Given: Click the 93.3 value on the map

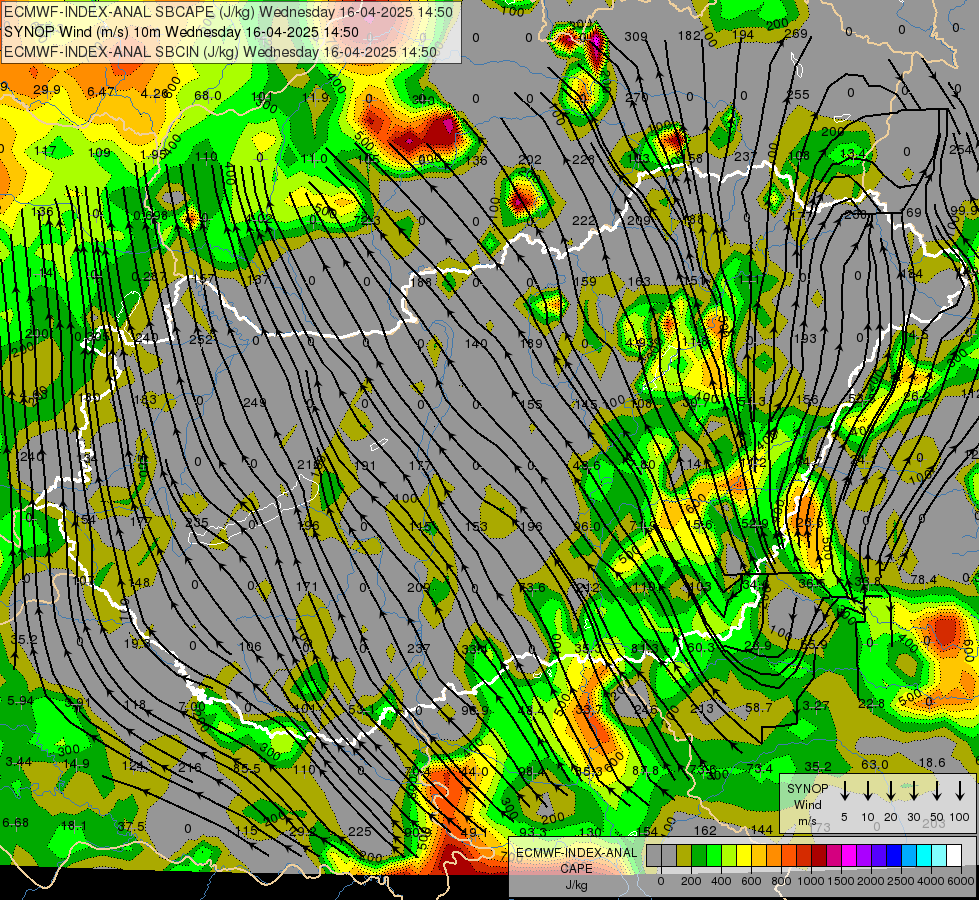Looking at the screenshot, I should click(x=533, y=832).
